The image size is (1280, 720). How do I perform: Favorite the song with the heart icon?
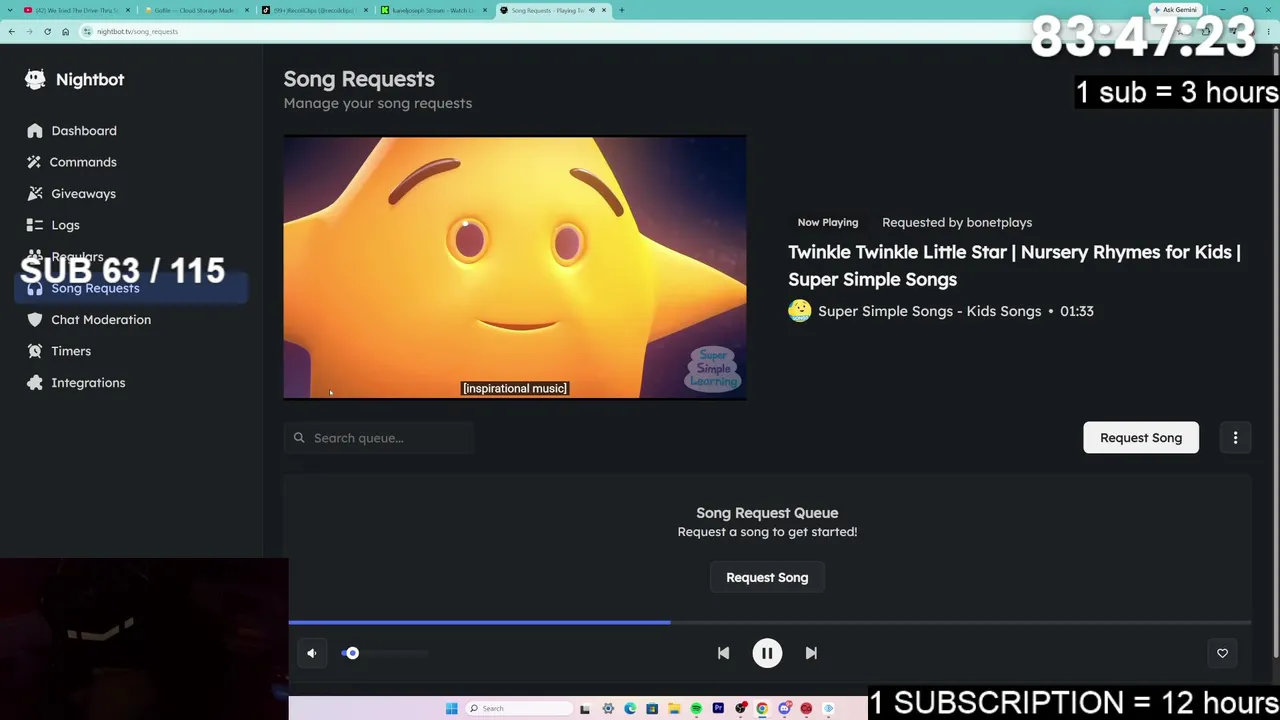click(x=1222, y=653)
